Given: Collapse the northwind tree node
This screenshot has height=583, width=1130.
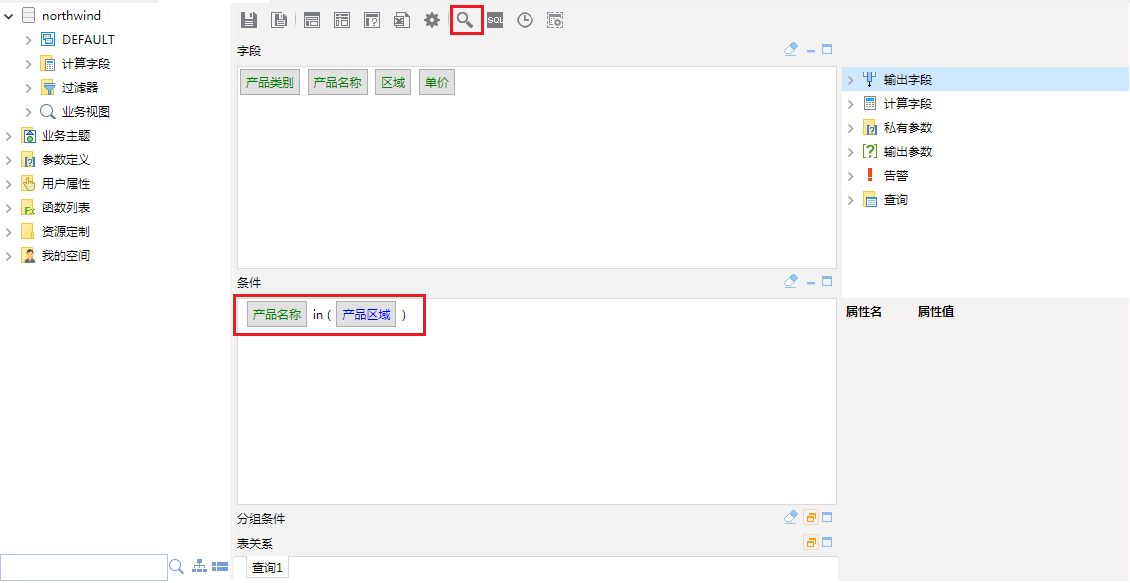Looking at the screenshot, I should click(9, 15).
